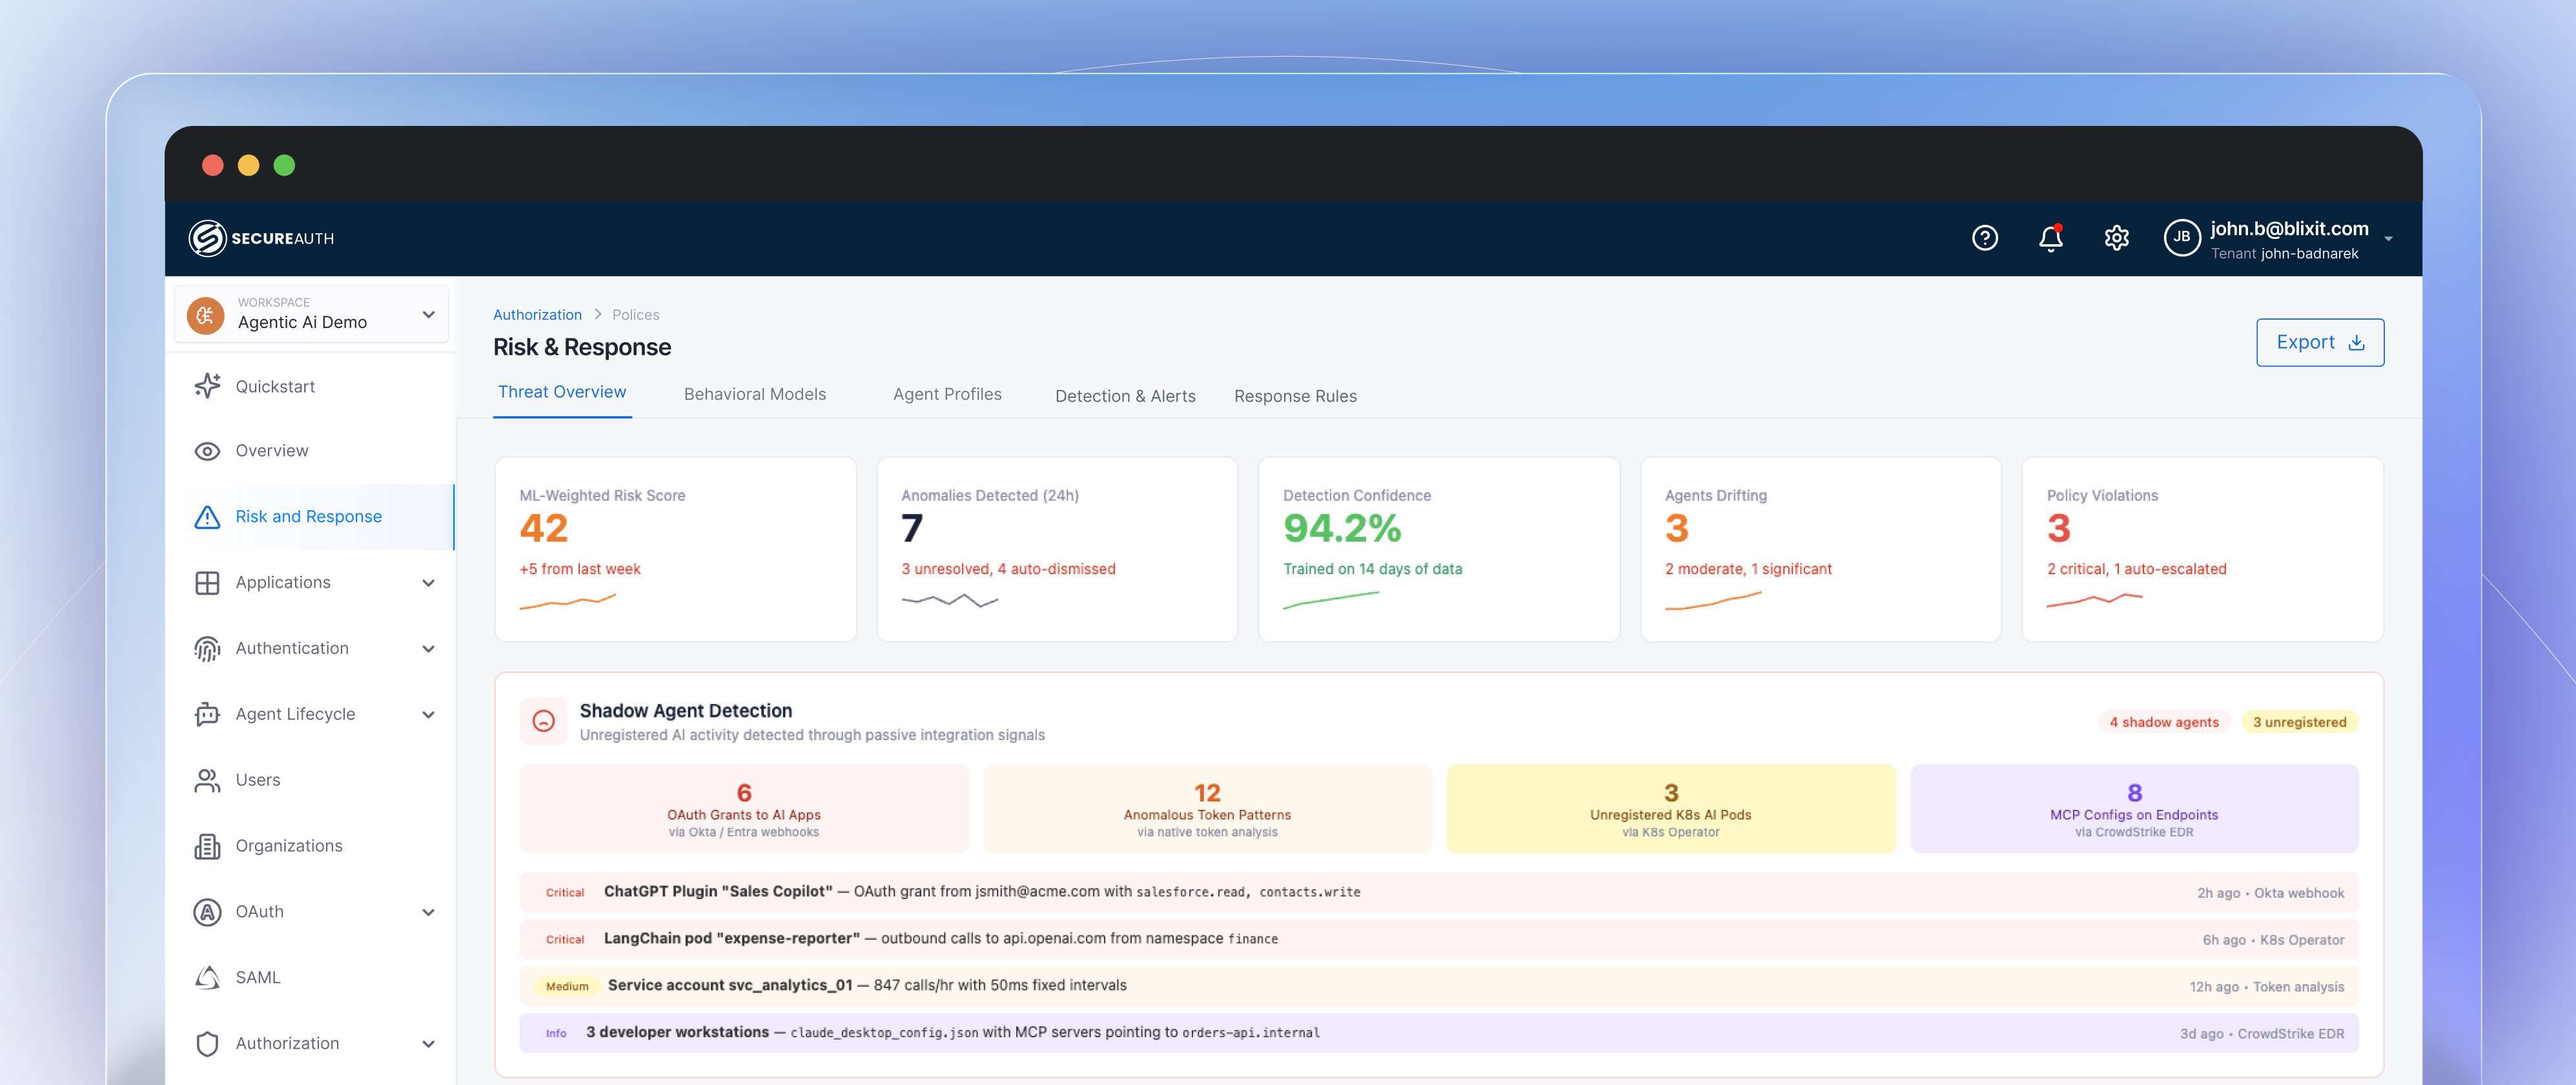This screenshot has width=2576, height=1085.
Task: Open the Detection & Alerts tab
Action: click(x=1125, y=395)
